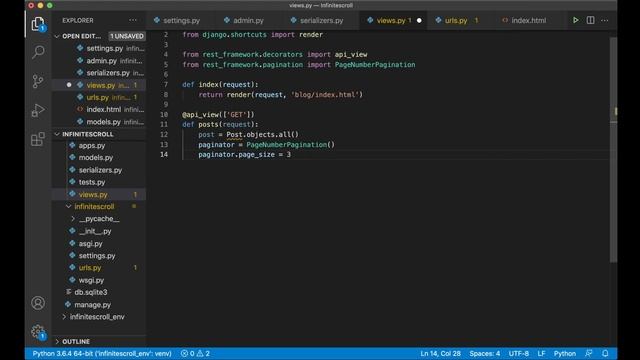Screen dimensions: 640x360
Task: Open manage.py in the project tree
Action: 99,304
